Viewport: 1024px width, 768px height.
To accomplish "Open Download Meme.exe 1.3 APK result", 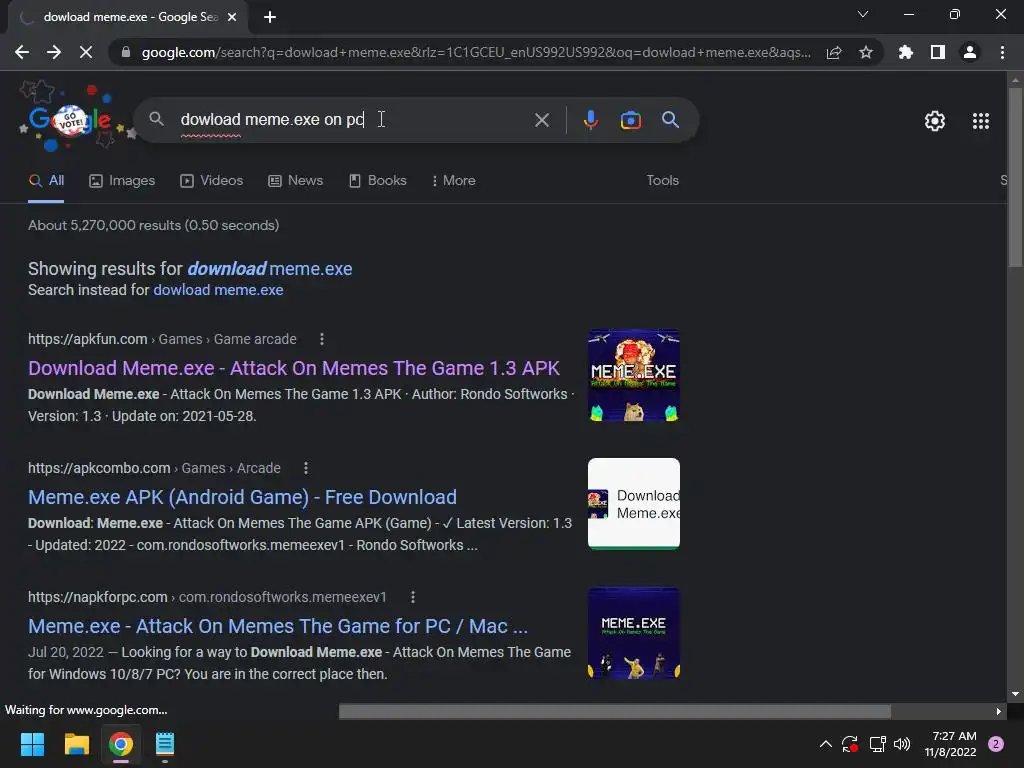I will click(x=294, y=368).
